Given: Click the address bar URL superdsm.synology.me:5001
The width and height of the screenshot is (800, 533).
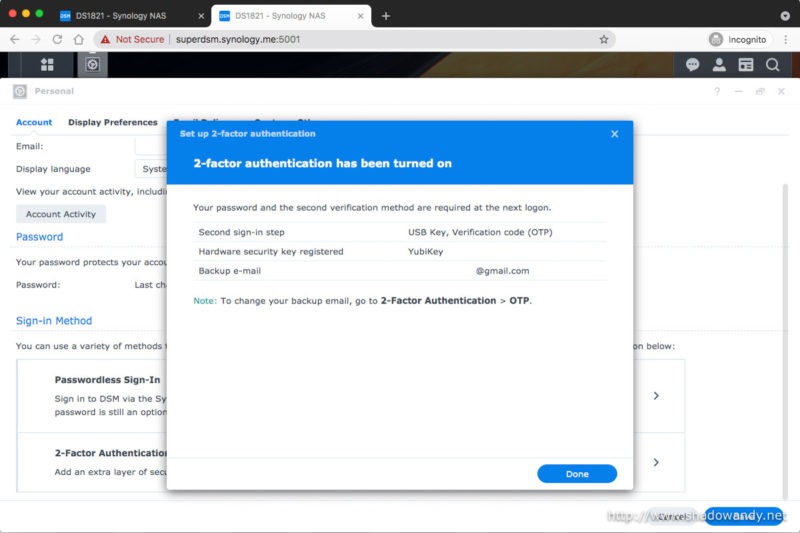Looking at the screenshot, I should coord(238,39).
